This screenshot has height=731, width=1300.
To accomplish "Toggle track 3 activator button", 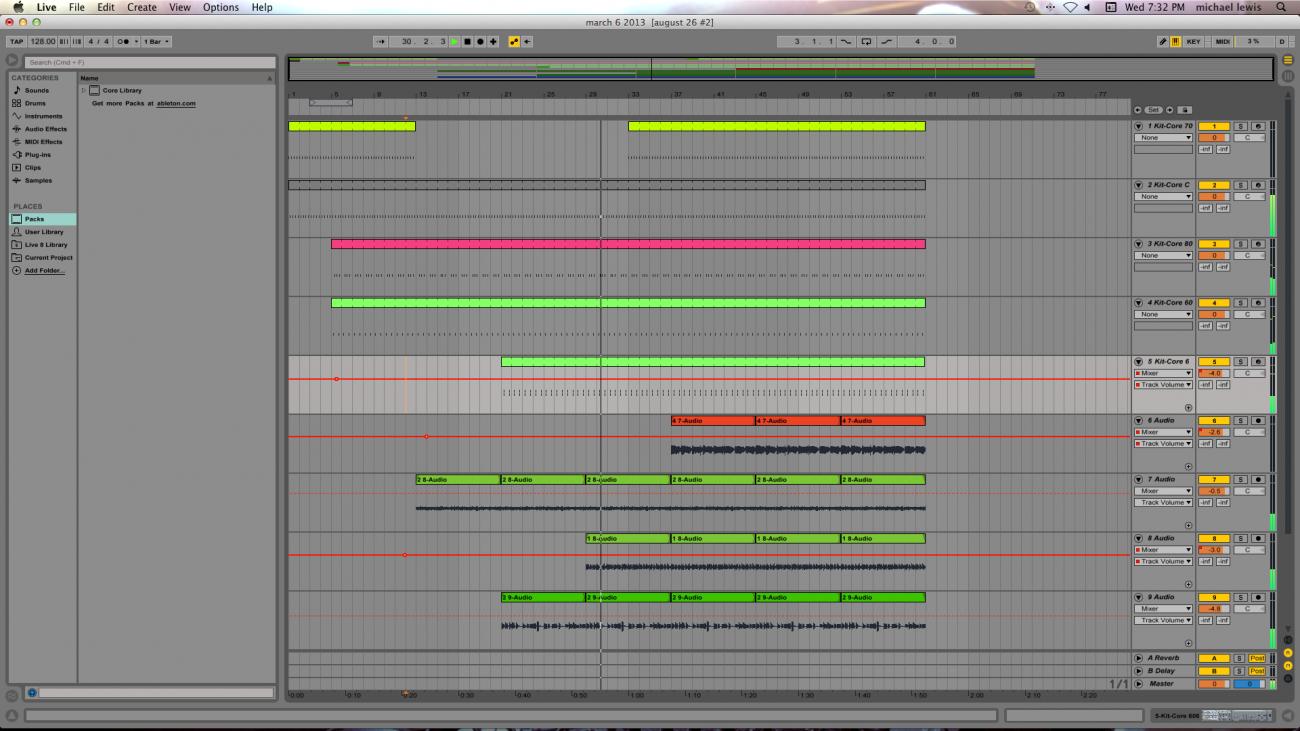I will tap(1213, 244).
